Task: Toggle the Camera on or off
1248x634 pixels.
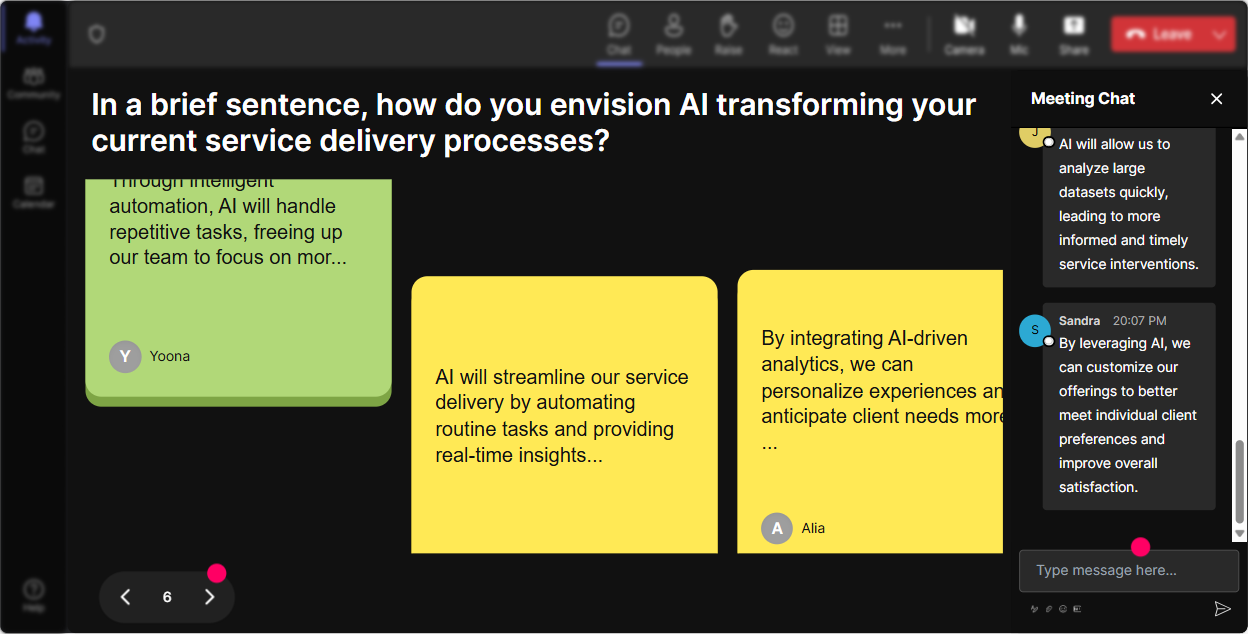Action: click(x=964, y=34)
